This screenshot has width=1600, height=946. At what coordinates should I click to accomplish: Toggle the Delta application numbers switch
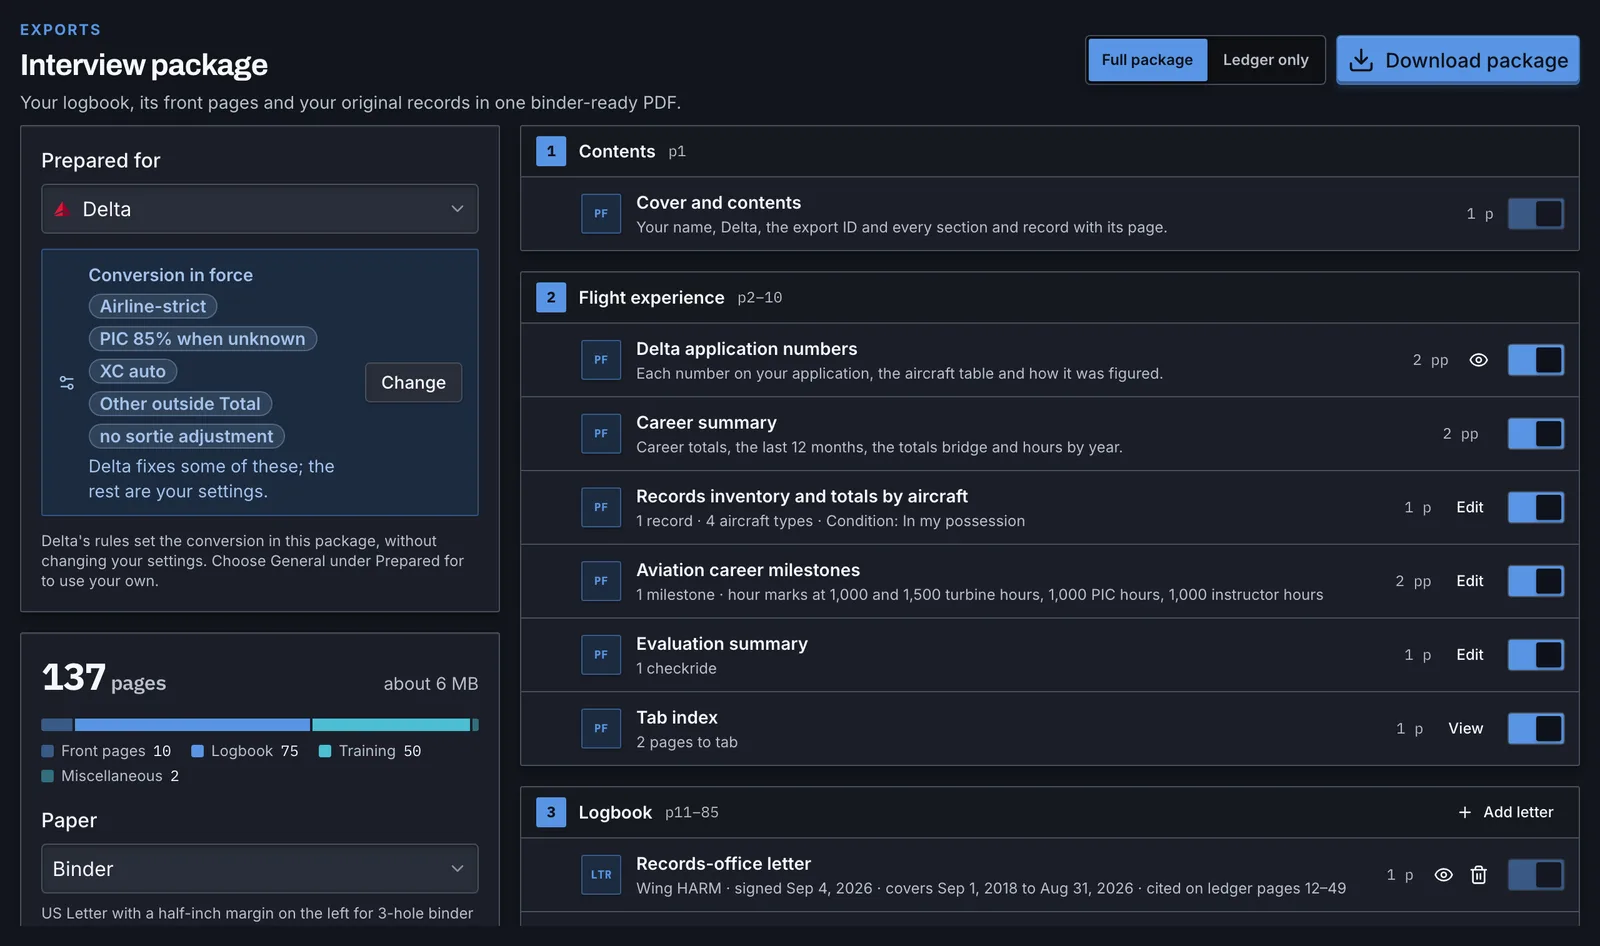click(x=1536, y=360)
